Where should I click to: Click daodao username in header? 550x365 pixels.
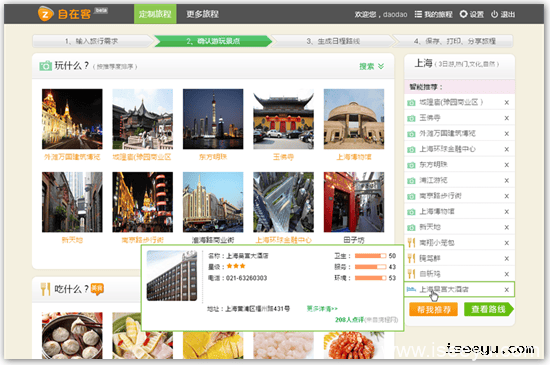coord(395,14)
